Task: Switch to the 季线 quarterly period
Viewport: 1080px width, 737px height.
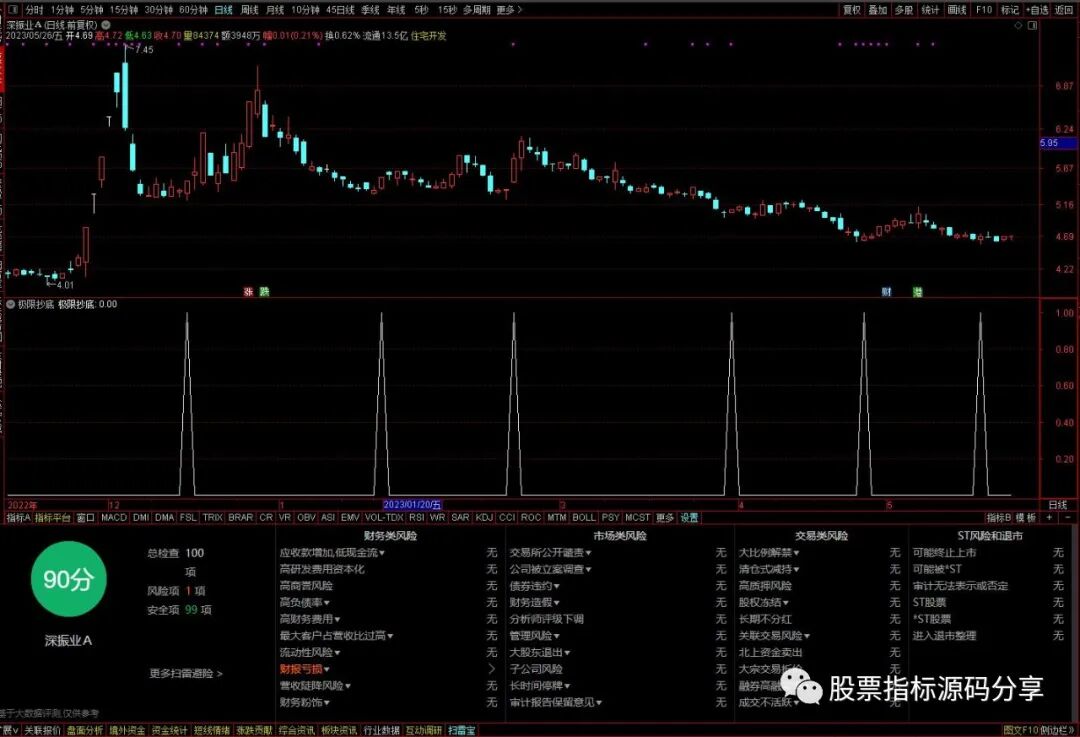Action: click(371, 10)
